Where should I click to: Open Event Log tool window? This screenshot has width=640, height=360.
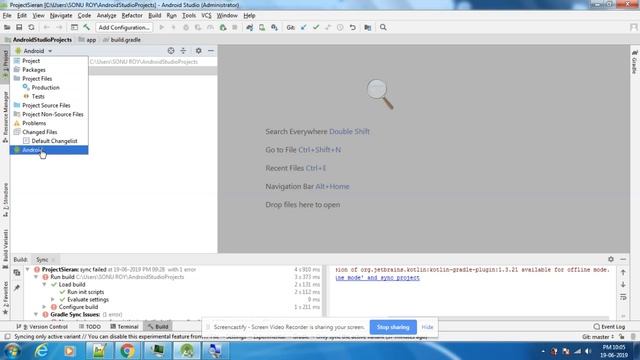(x=609, y=327)
